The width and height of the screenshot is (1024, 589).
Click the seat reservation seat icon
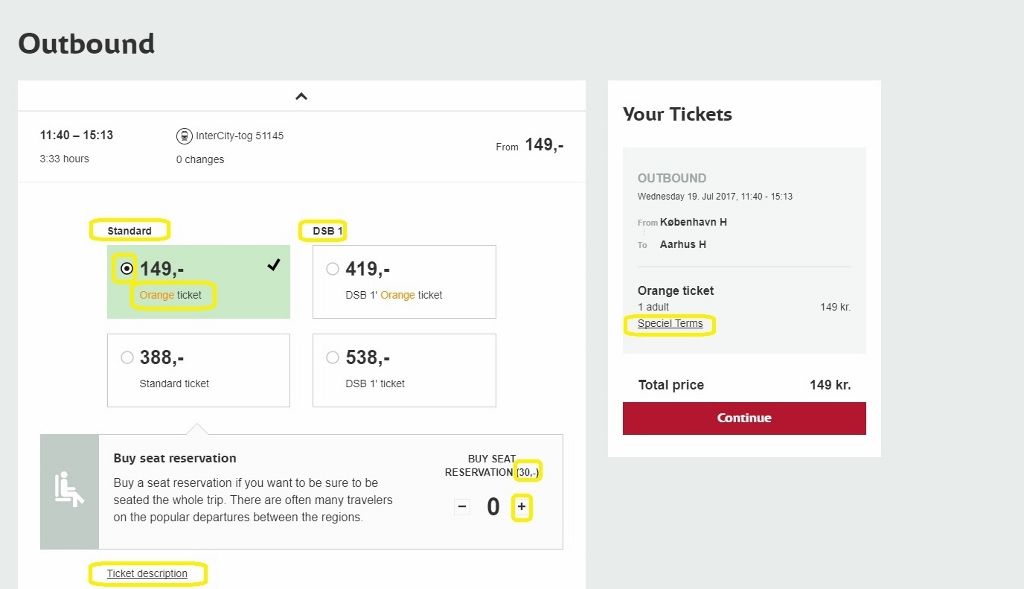tap(69, 491)
